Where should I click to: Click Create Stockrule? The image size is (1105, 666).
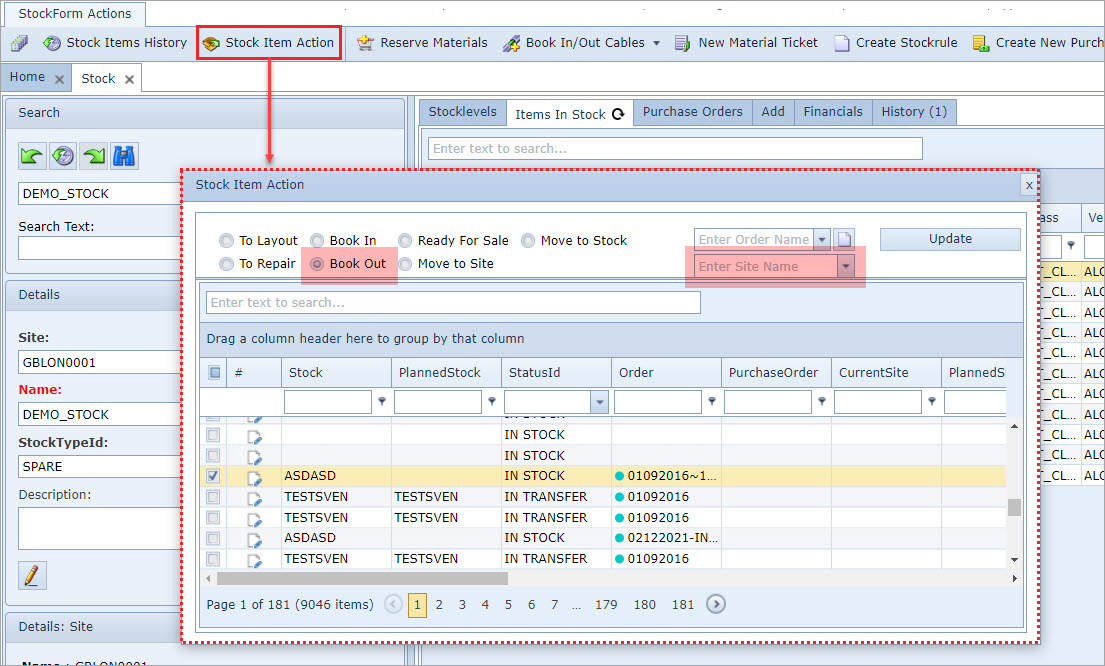pyautogui.click(x=896, y=43)
